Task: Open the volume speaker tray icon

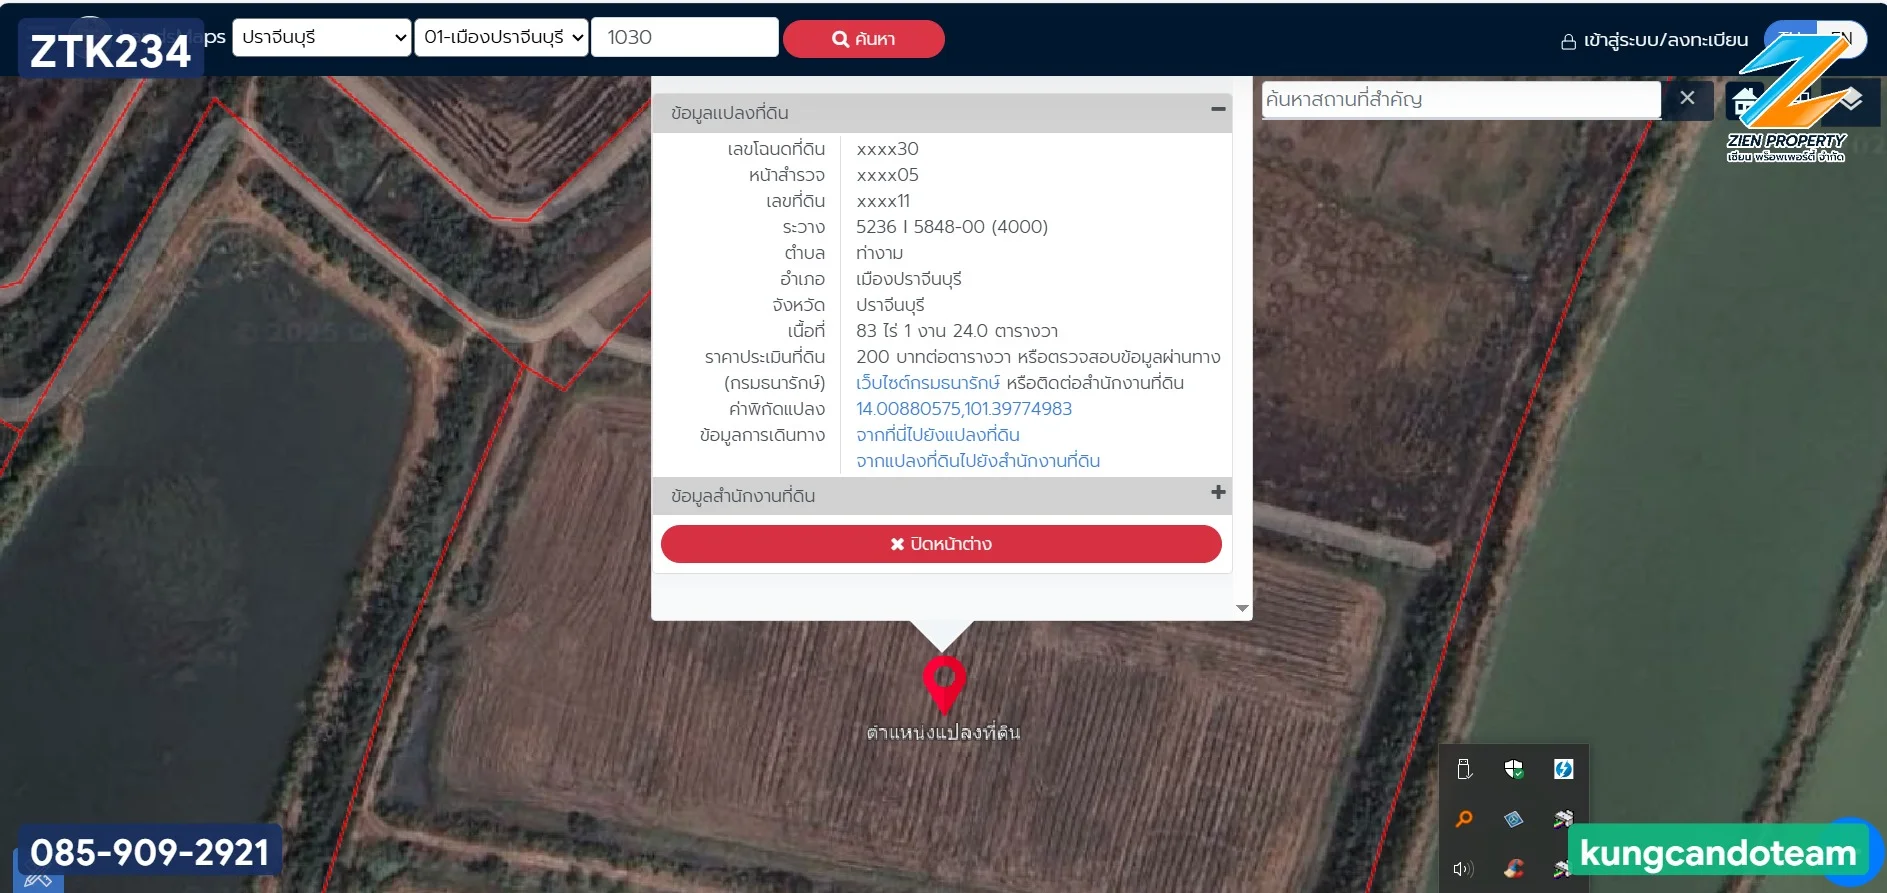Action: [1464, 869]
